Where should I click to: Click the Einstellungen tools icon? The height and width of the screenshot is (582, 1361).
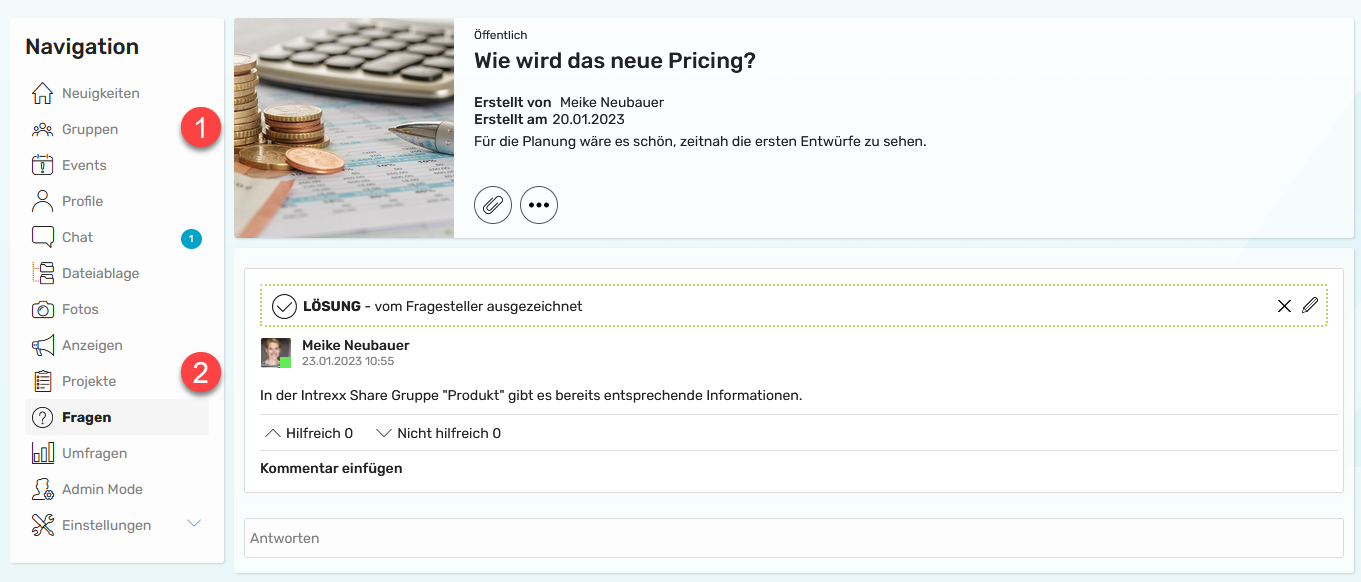pyautogui.click(x=42, y=525)
